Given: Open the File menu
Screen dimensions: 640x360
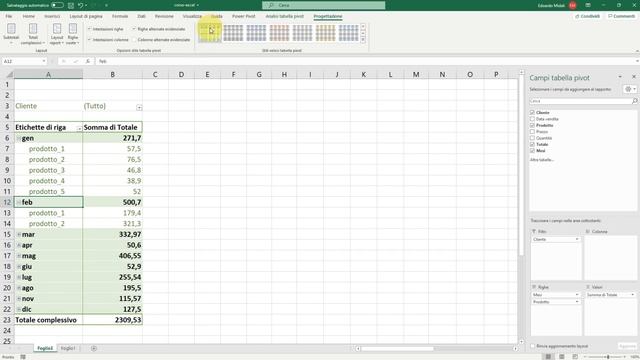Looking at the screenshot, I should [9, 16].
